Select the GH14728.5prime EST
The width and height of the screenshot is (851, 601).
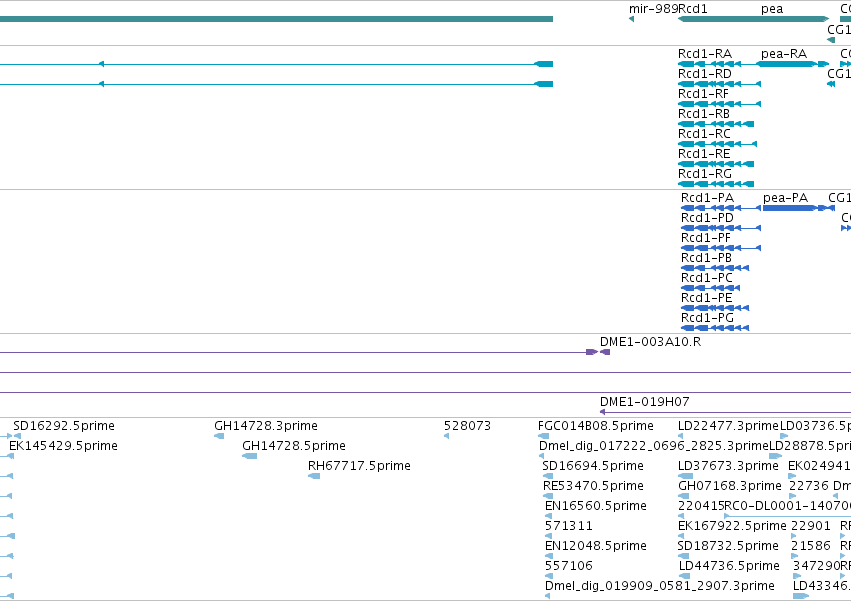click(250, 456)
